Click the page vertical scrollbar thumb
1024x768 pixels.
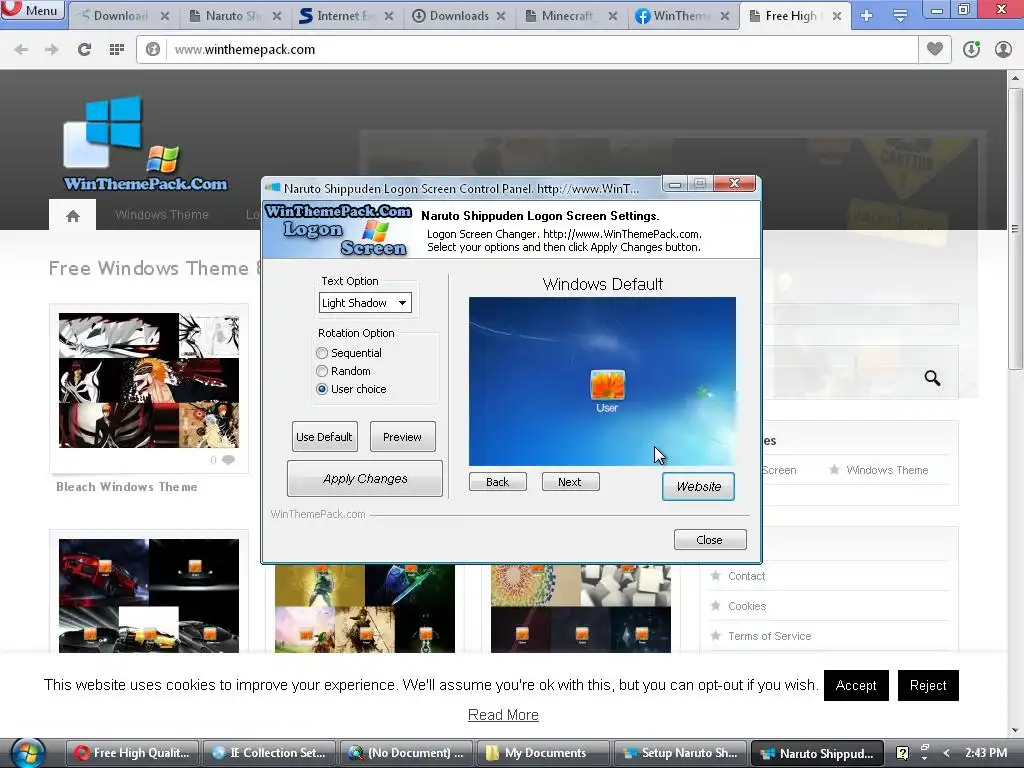click(x=1015, y=229)
